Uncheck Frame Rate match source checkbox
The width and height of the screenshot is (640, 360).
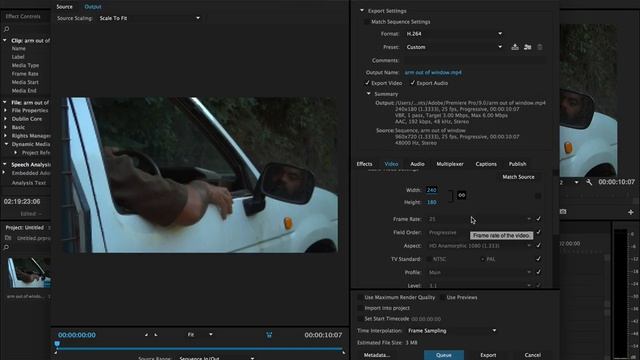click(x=538, y=219)
